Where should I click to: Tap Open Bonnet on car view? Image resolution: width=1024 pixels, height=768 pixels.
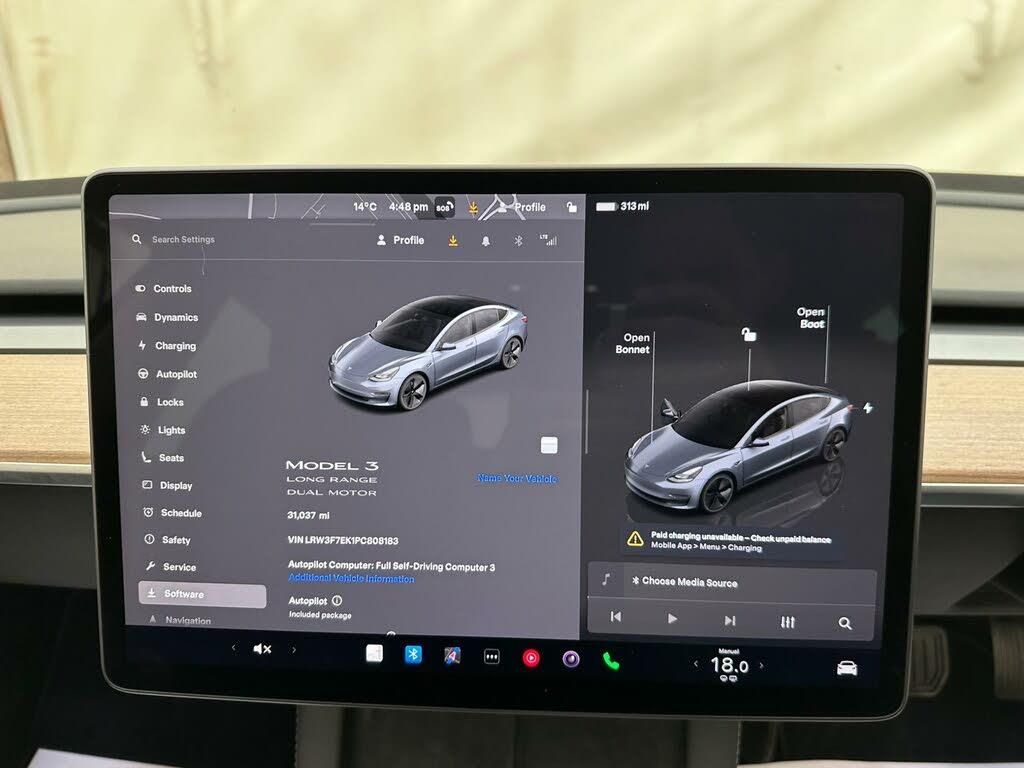click(632, 344)
